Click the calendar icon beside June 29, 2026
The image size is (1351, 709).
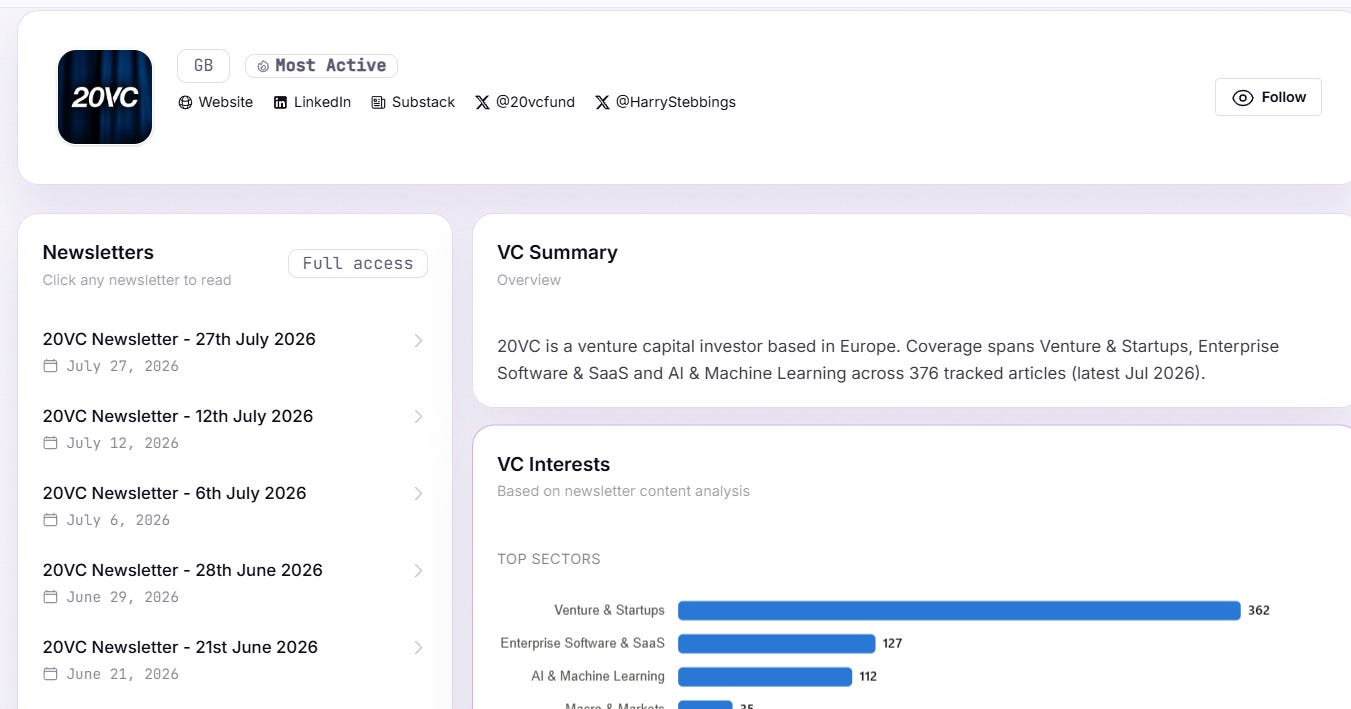[x=51, y=597]
